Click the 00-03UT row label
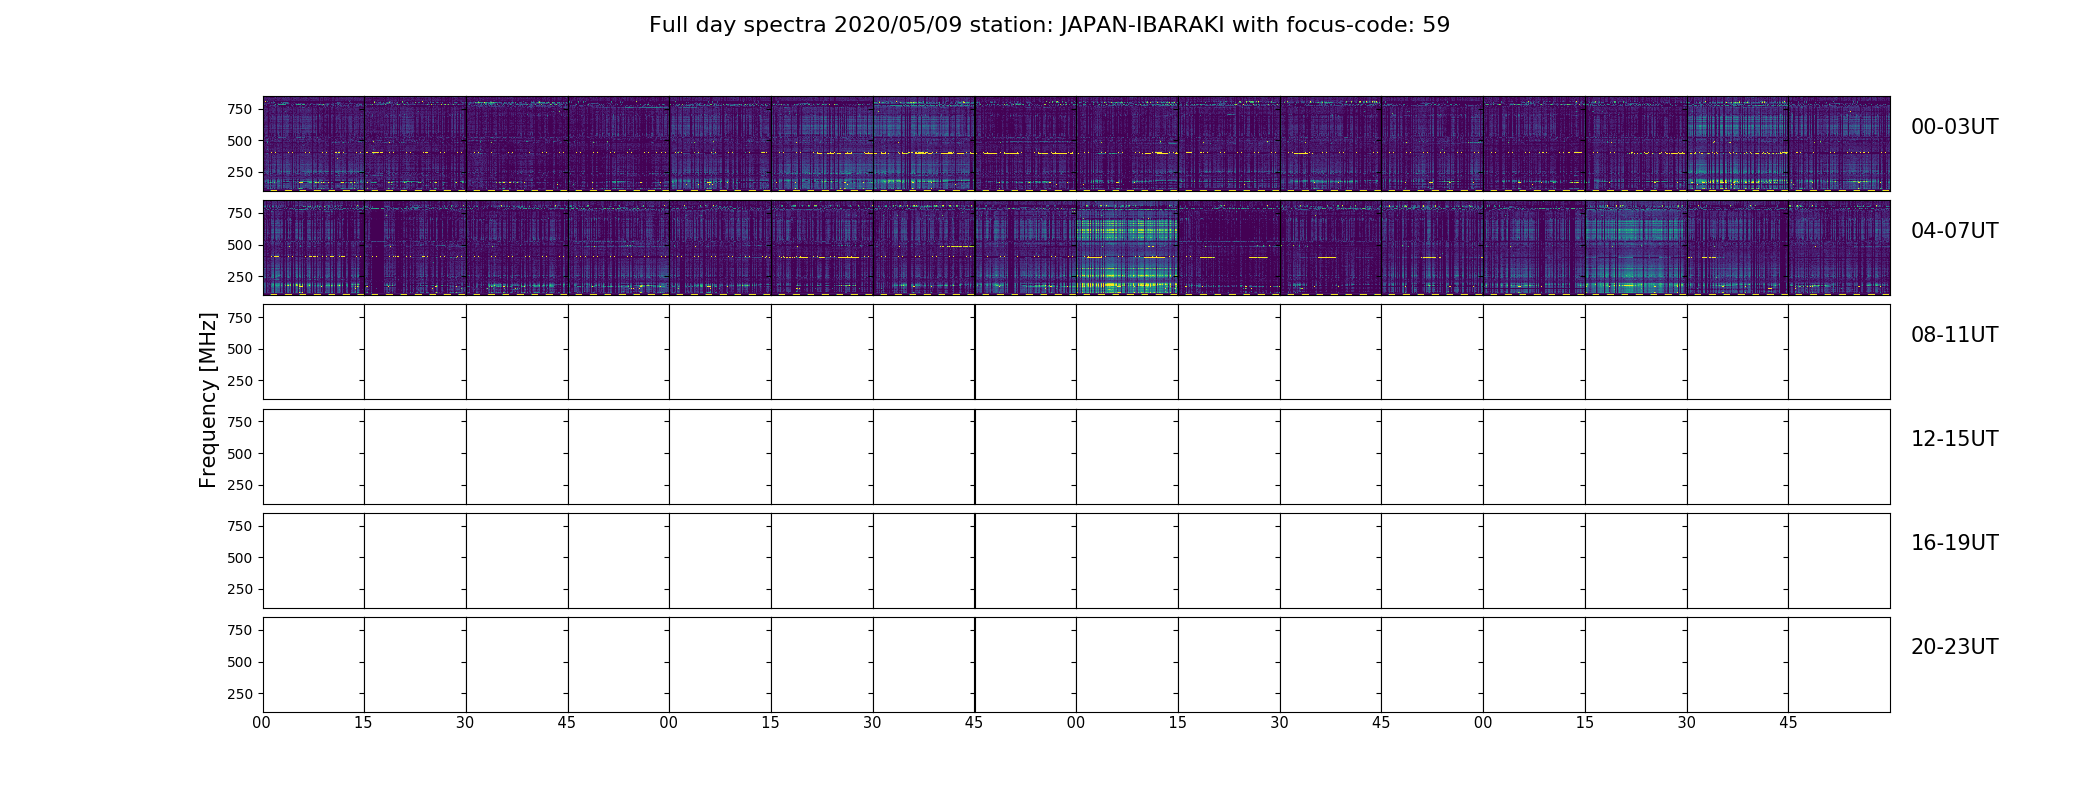 pyautogui.click(x=1954, y=127)
